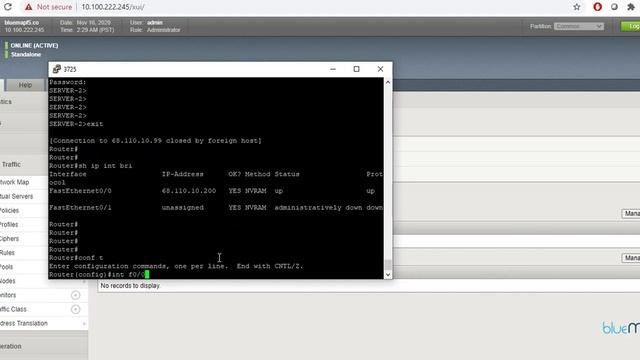Click the plus icon beside Traffic Class
Viewport: 640px width, 360px height.
point(76,309)
